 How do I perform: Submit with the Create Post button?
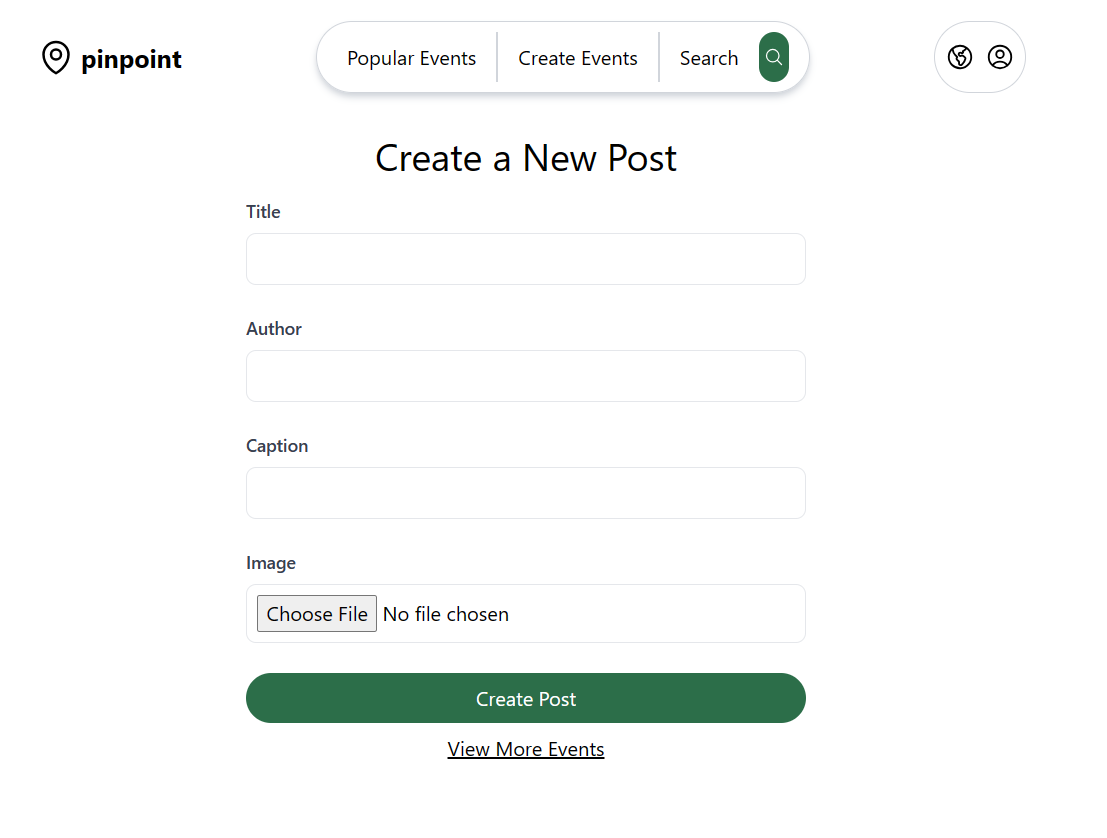[x=526, y=698]
